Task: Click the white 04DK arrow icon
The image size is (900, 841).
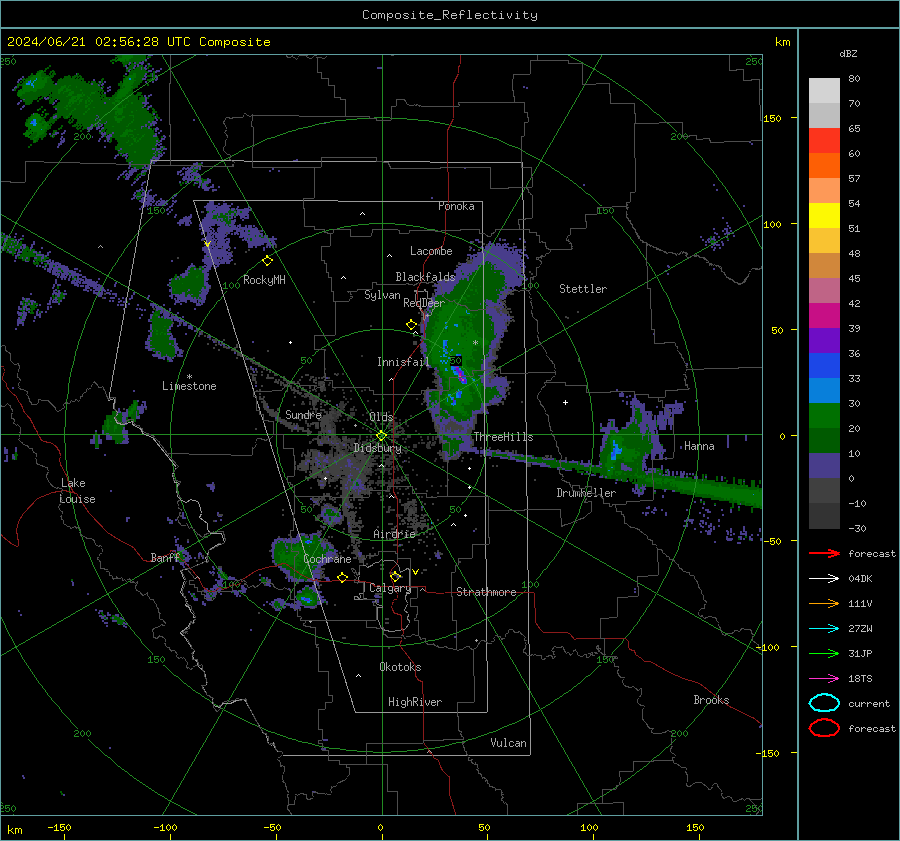Action: coord(824,579)
